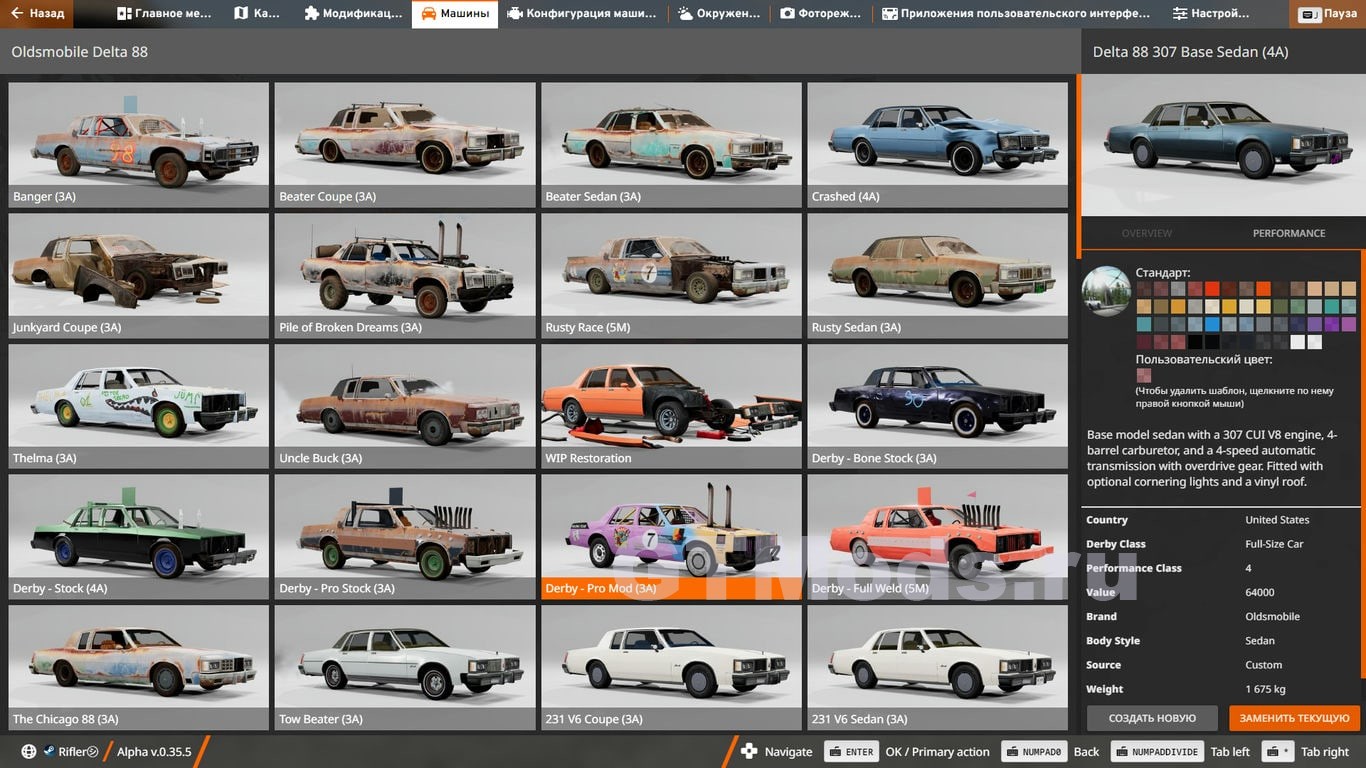Pick the bright blue standard color swatch

1212,324
